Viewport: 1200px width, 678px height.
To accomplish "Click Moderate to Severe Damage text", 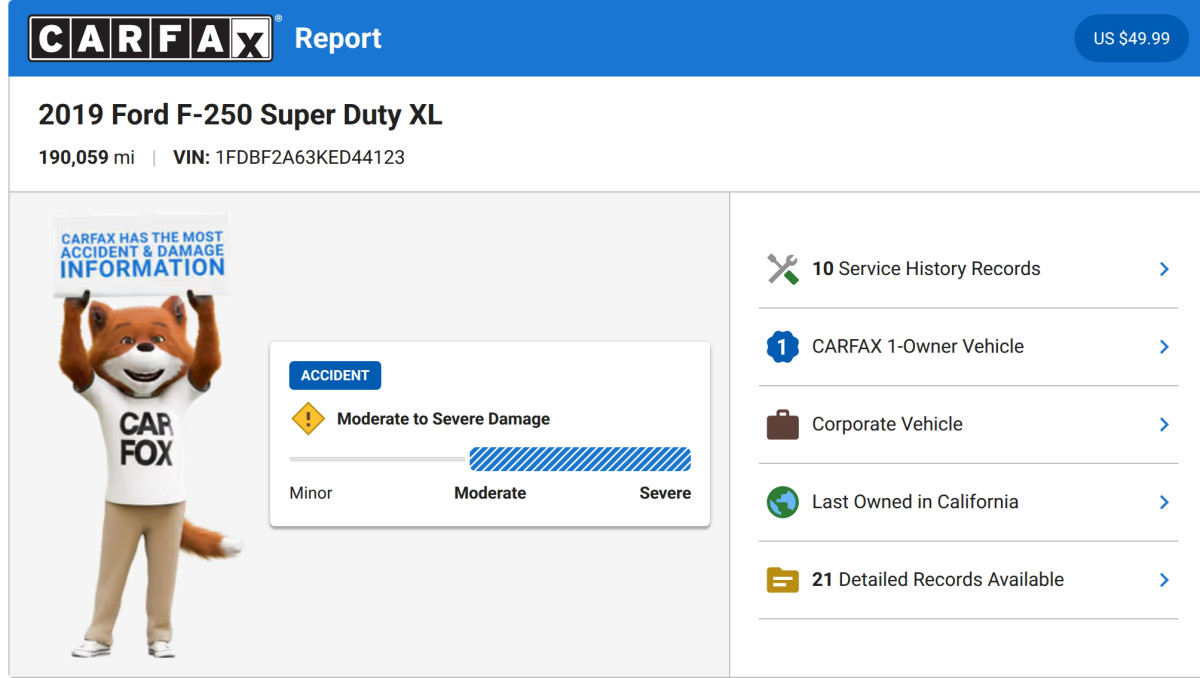I will pyautogui.click(x=443, y=419).
